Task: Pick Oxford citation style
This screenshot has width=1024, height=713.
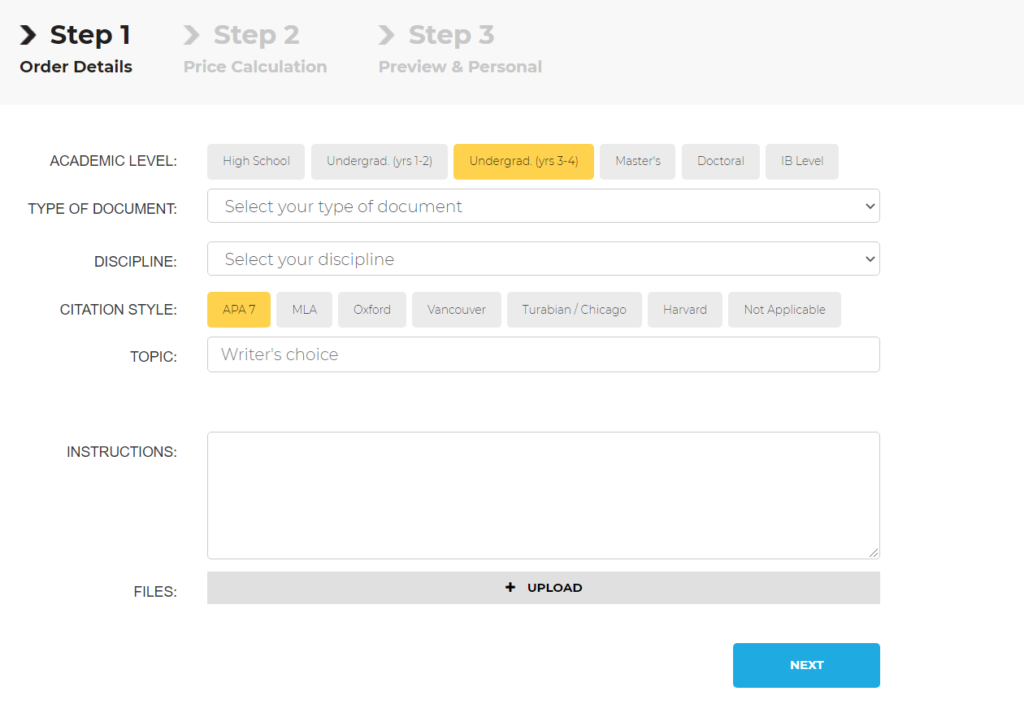Action: [x=372, y=309]
